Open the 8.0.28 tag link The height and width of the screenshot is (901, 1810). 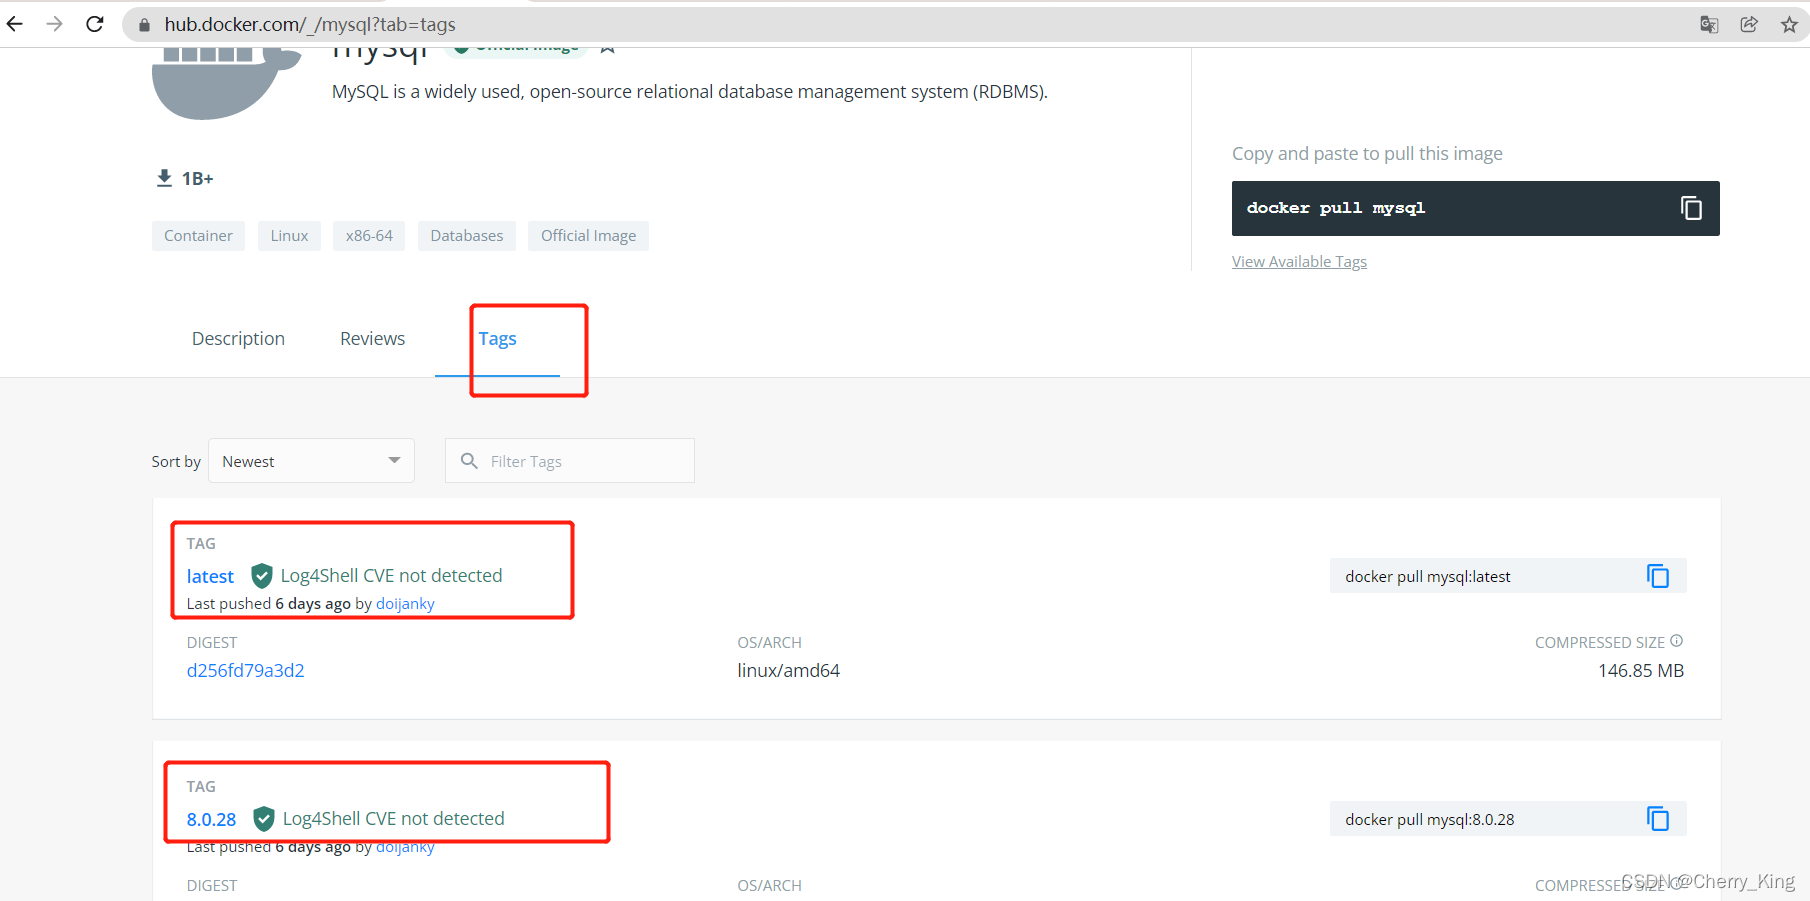click(x=211, y=820)
